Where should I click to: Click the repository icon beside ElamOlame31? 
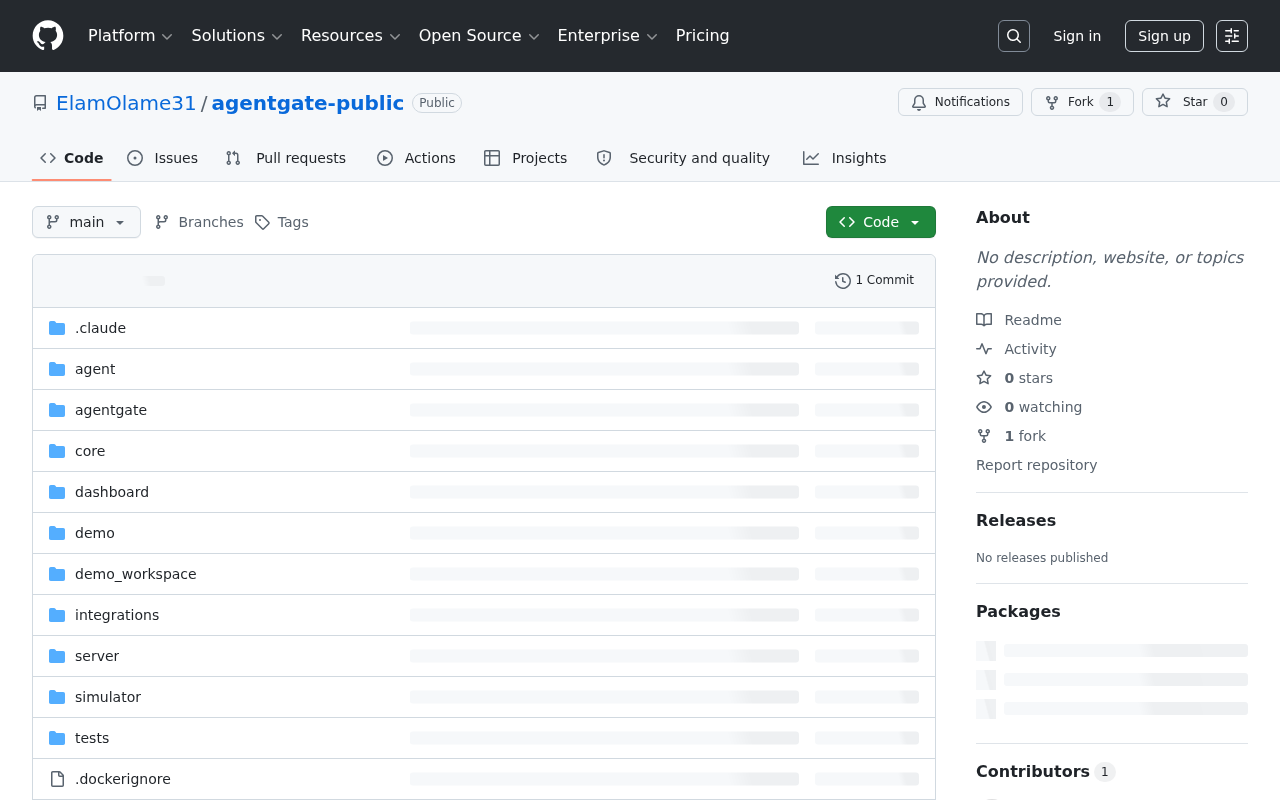click(40, 103)
